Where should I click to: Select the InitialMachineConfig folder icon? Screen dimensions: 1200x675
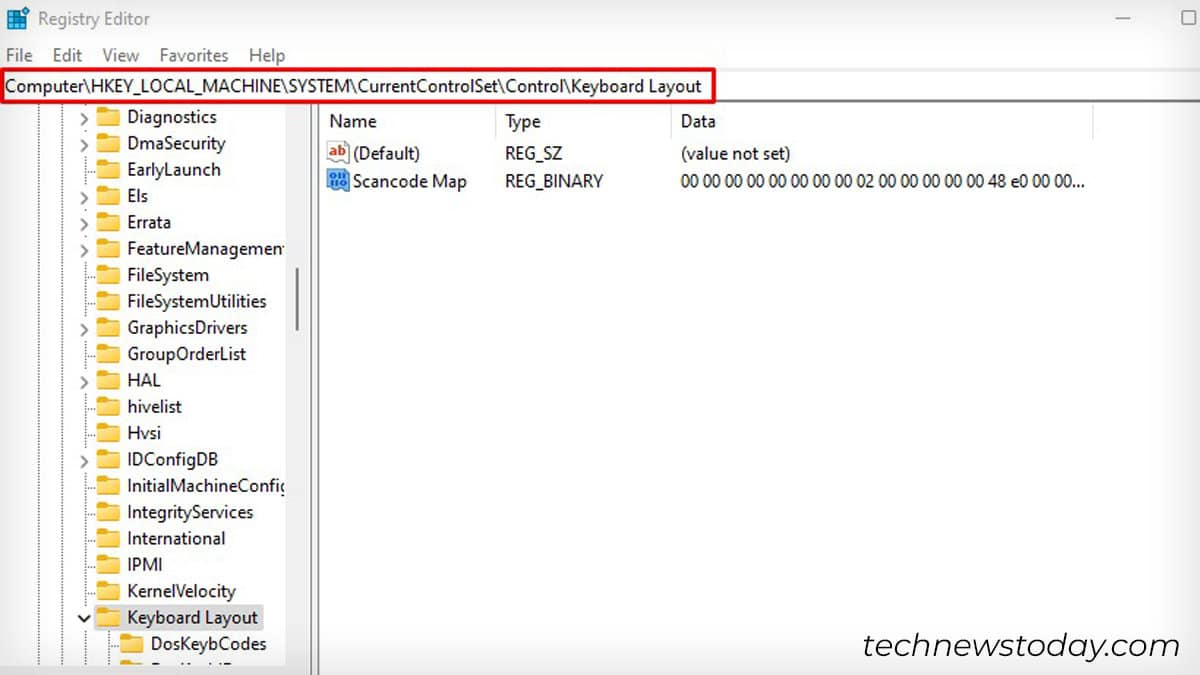coord(108,486)
